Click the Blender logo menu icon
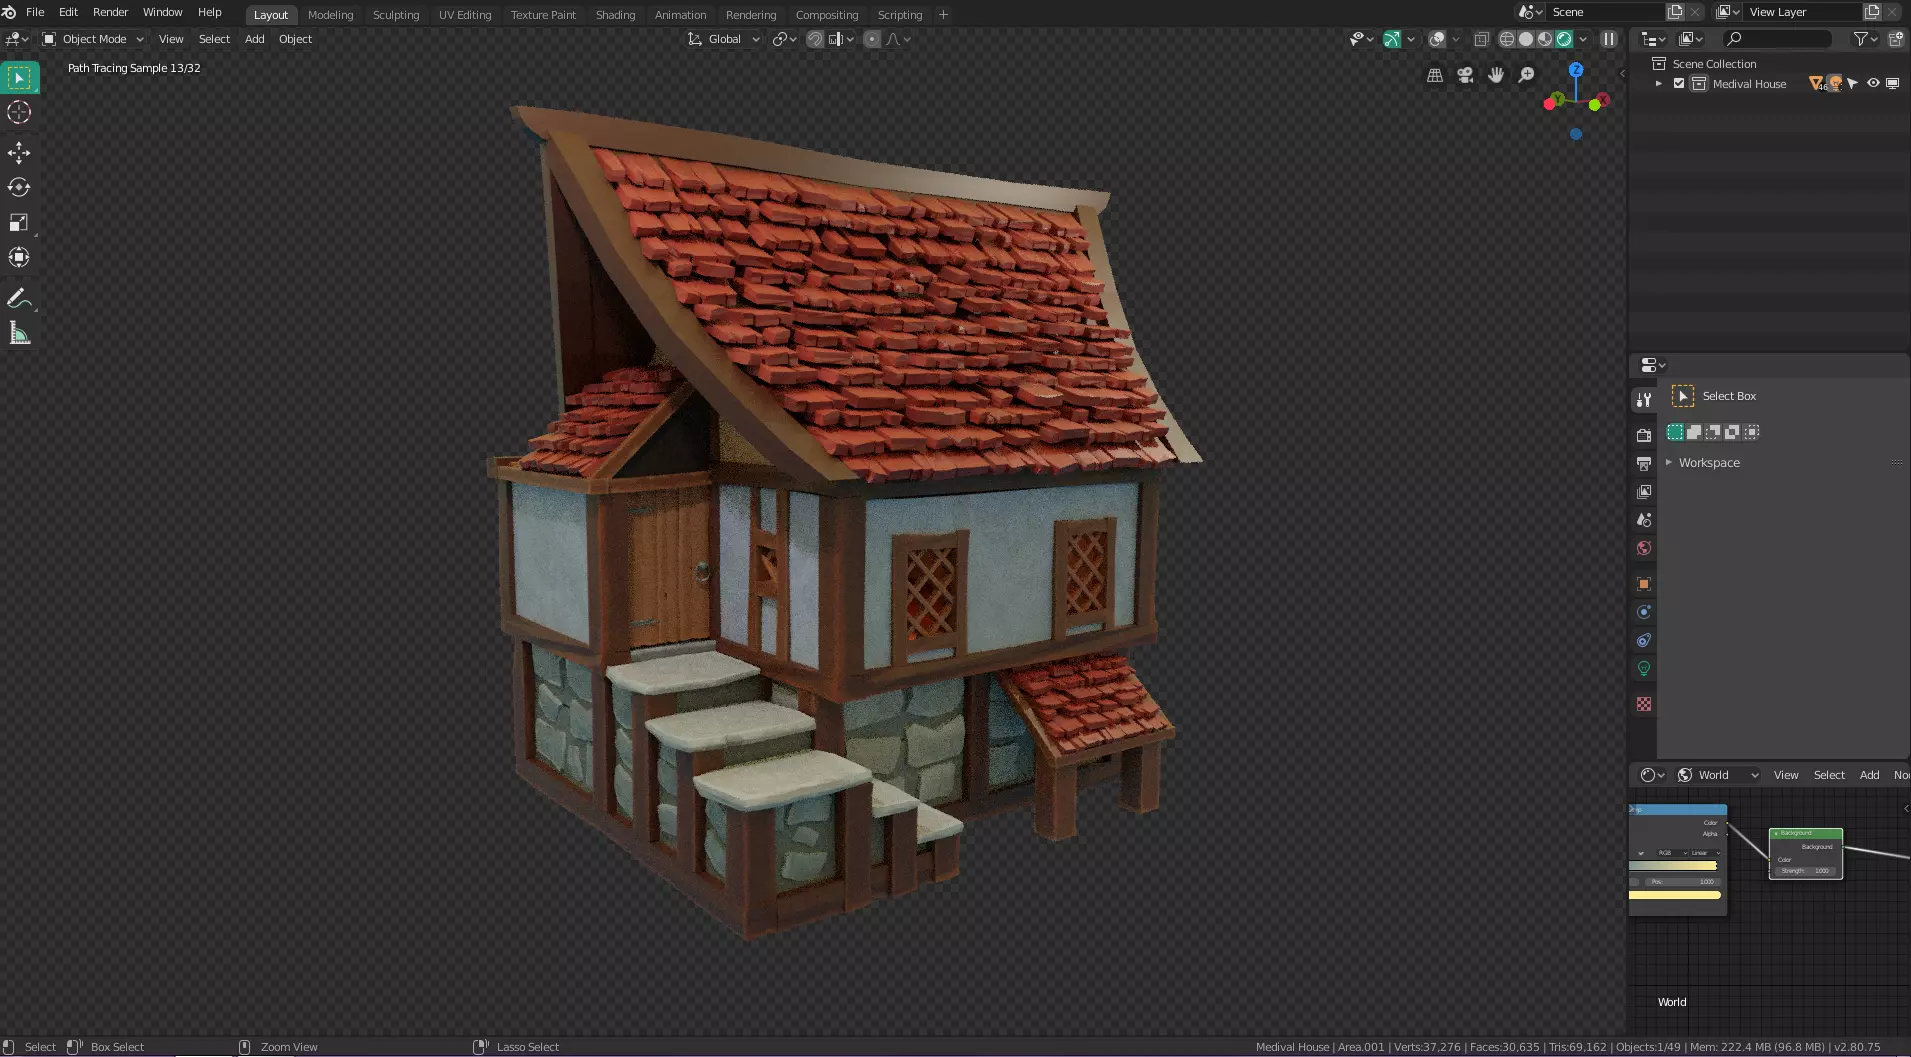1911x1057 pixels. [x=9, y=12]
